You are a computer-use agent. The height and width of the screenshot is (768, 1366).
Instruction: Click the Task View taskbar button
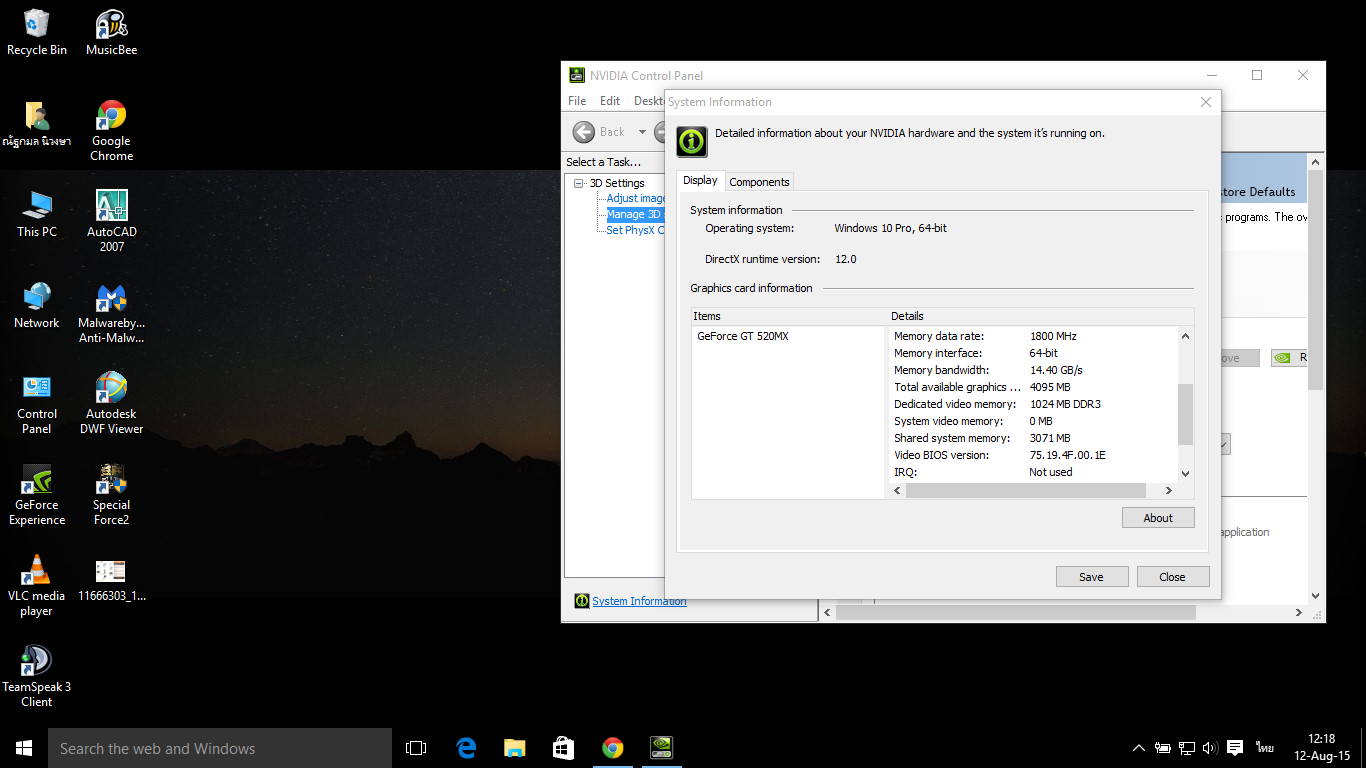pos(416,748)
